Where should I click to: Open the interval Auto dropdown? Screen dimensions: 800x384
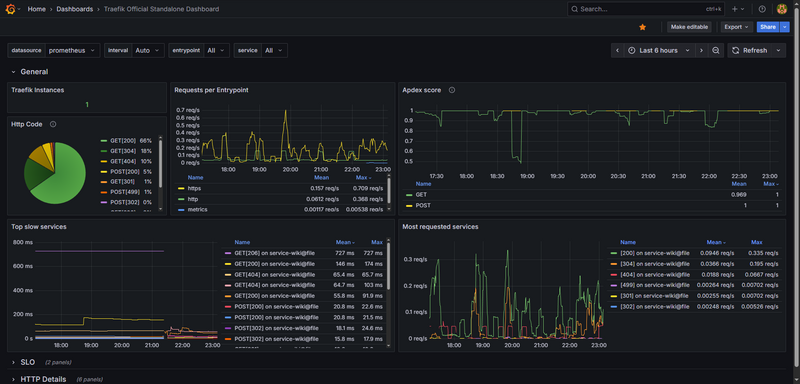click(148, 50)
